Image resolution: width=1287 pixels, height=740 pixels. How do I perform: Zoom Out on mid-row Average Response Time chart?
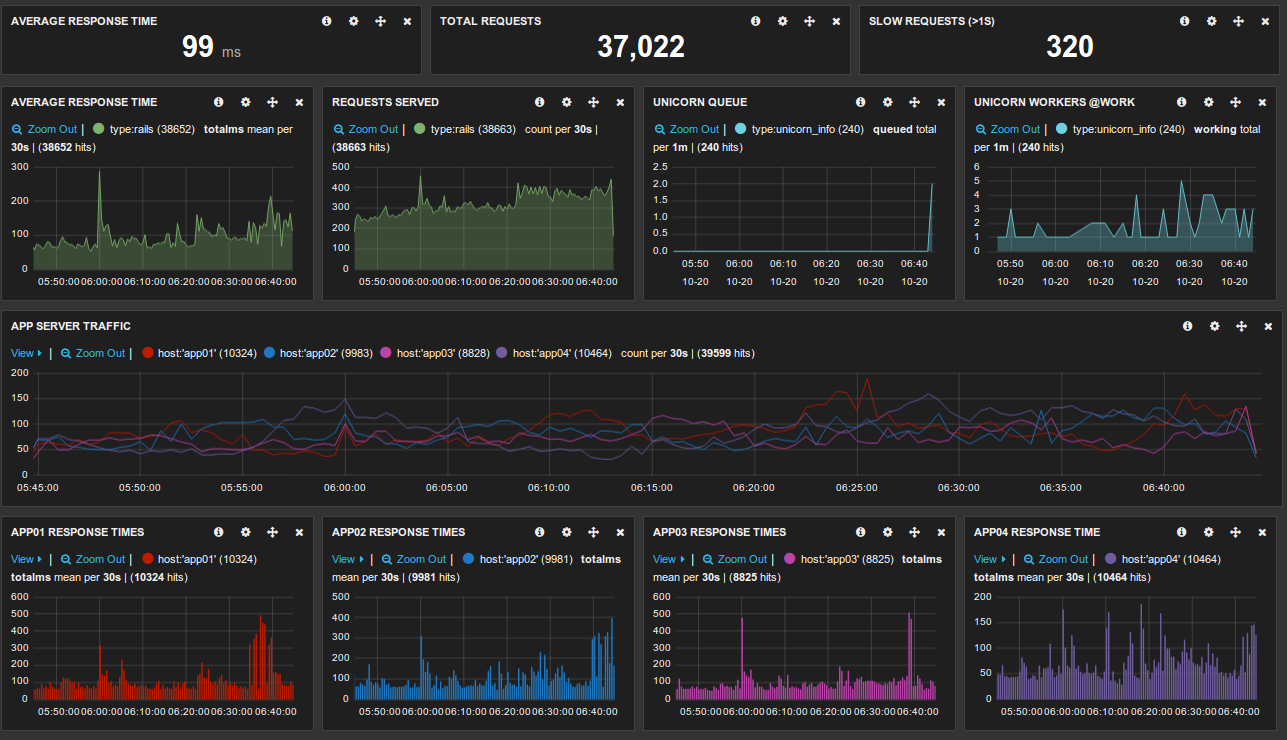pos(44,129)
